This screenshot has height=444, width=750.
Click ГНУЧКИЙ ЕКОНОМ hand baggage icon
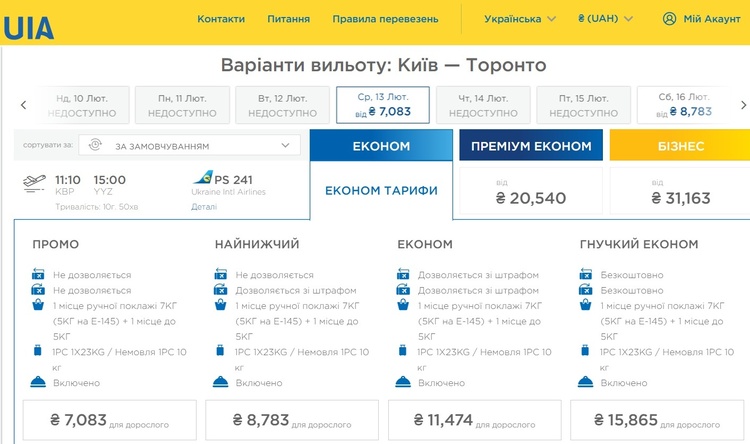585,305
